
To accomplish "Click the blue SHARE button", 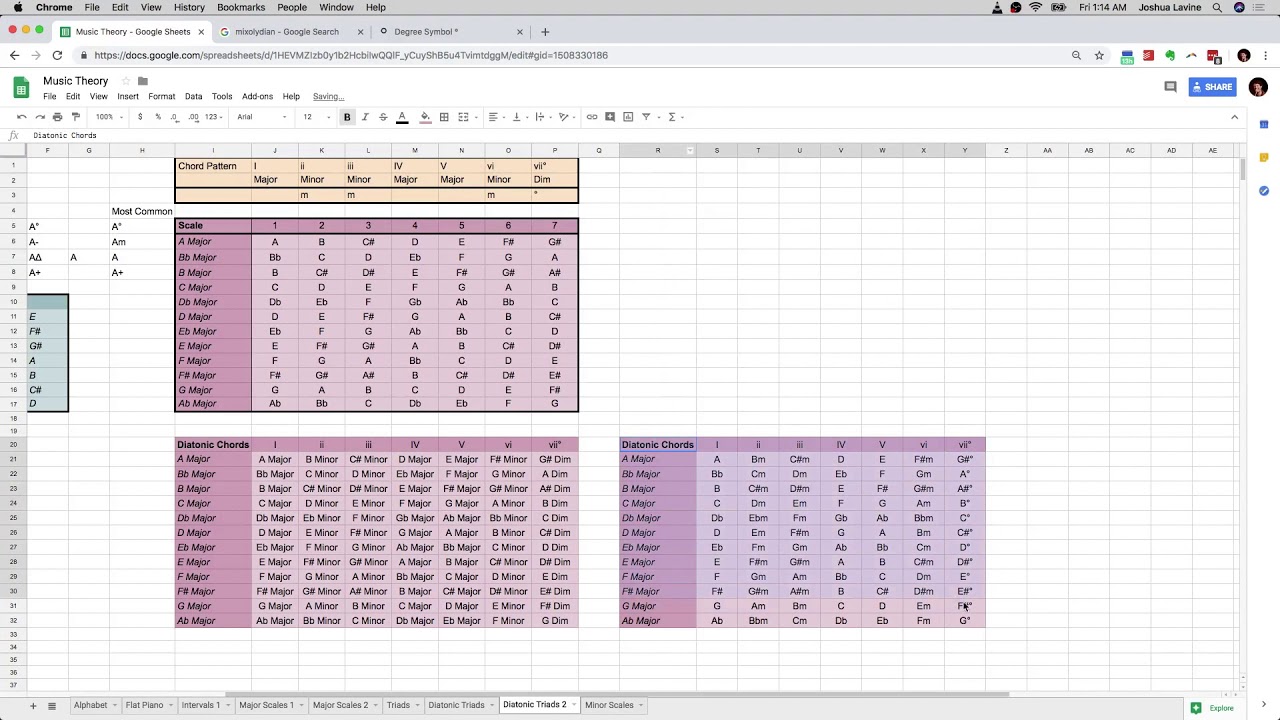I will pyautogui.click(x=1213, y=87).
